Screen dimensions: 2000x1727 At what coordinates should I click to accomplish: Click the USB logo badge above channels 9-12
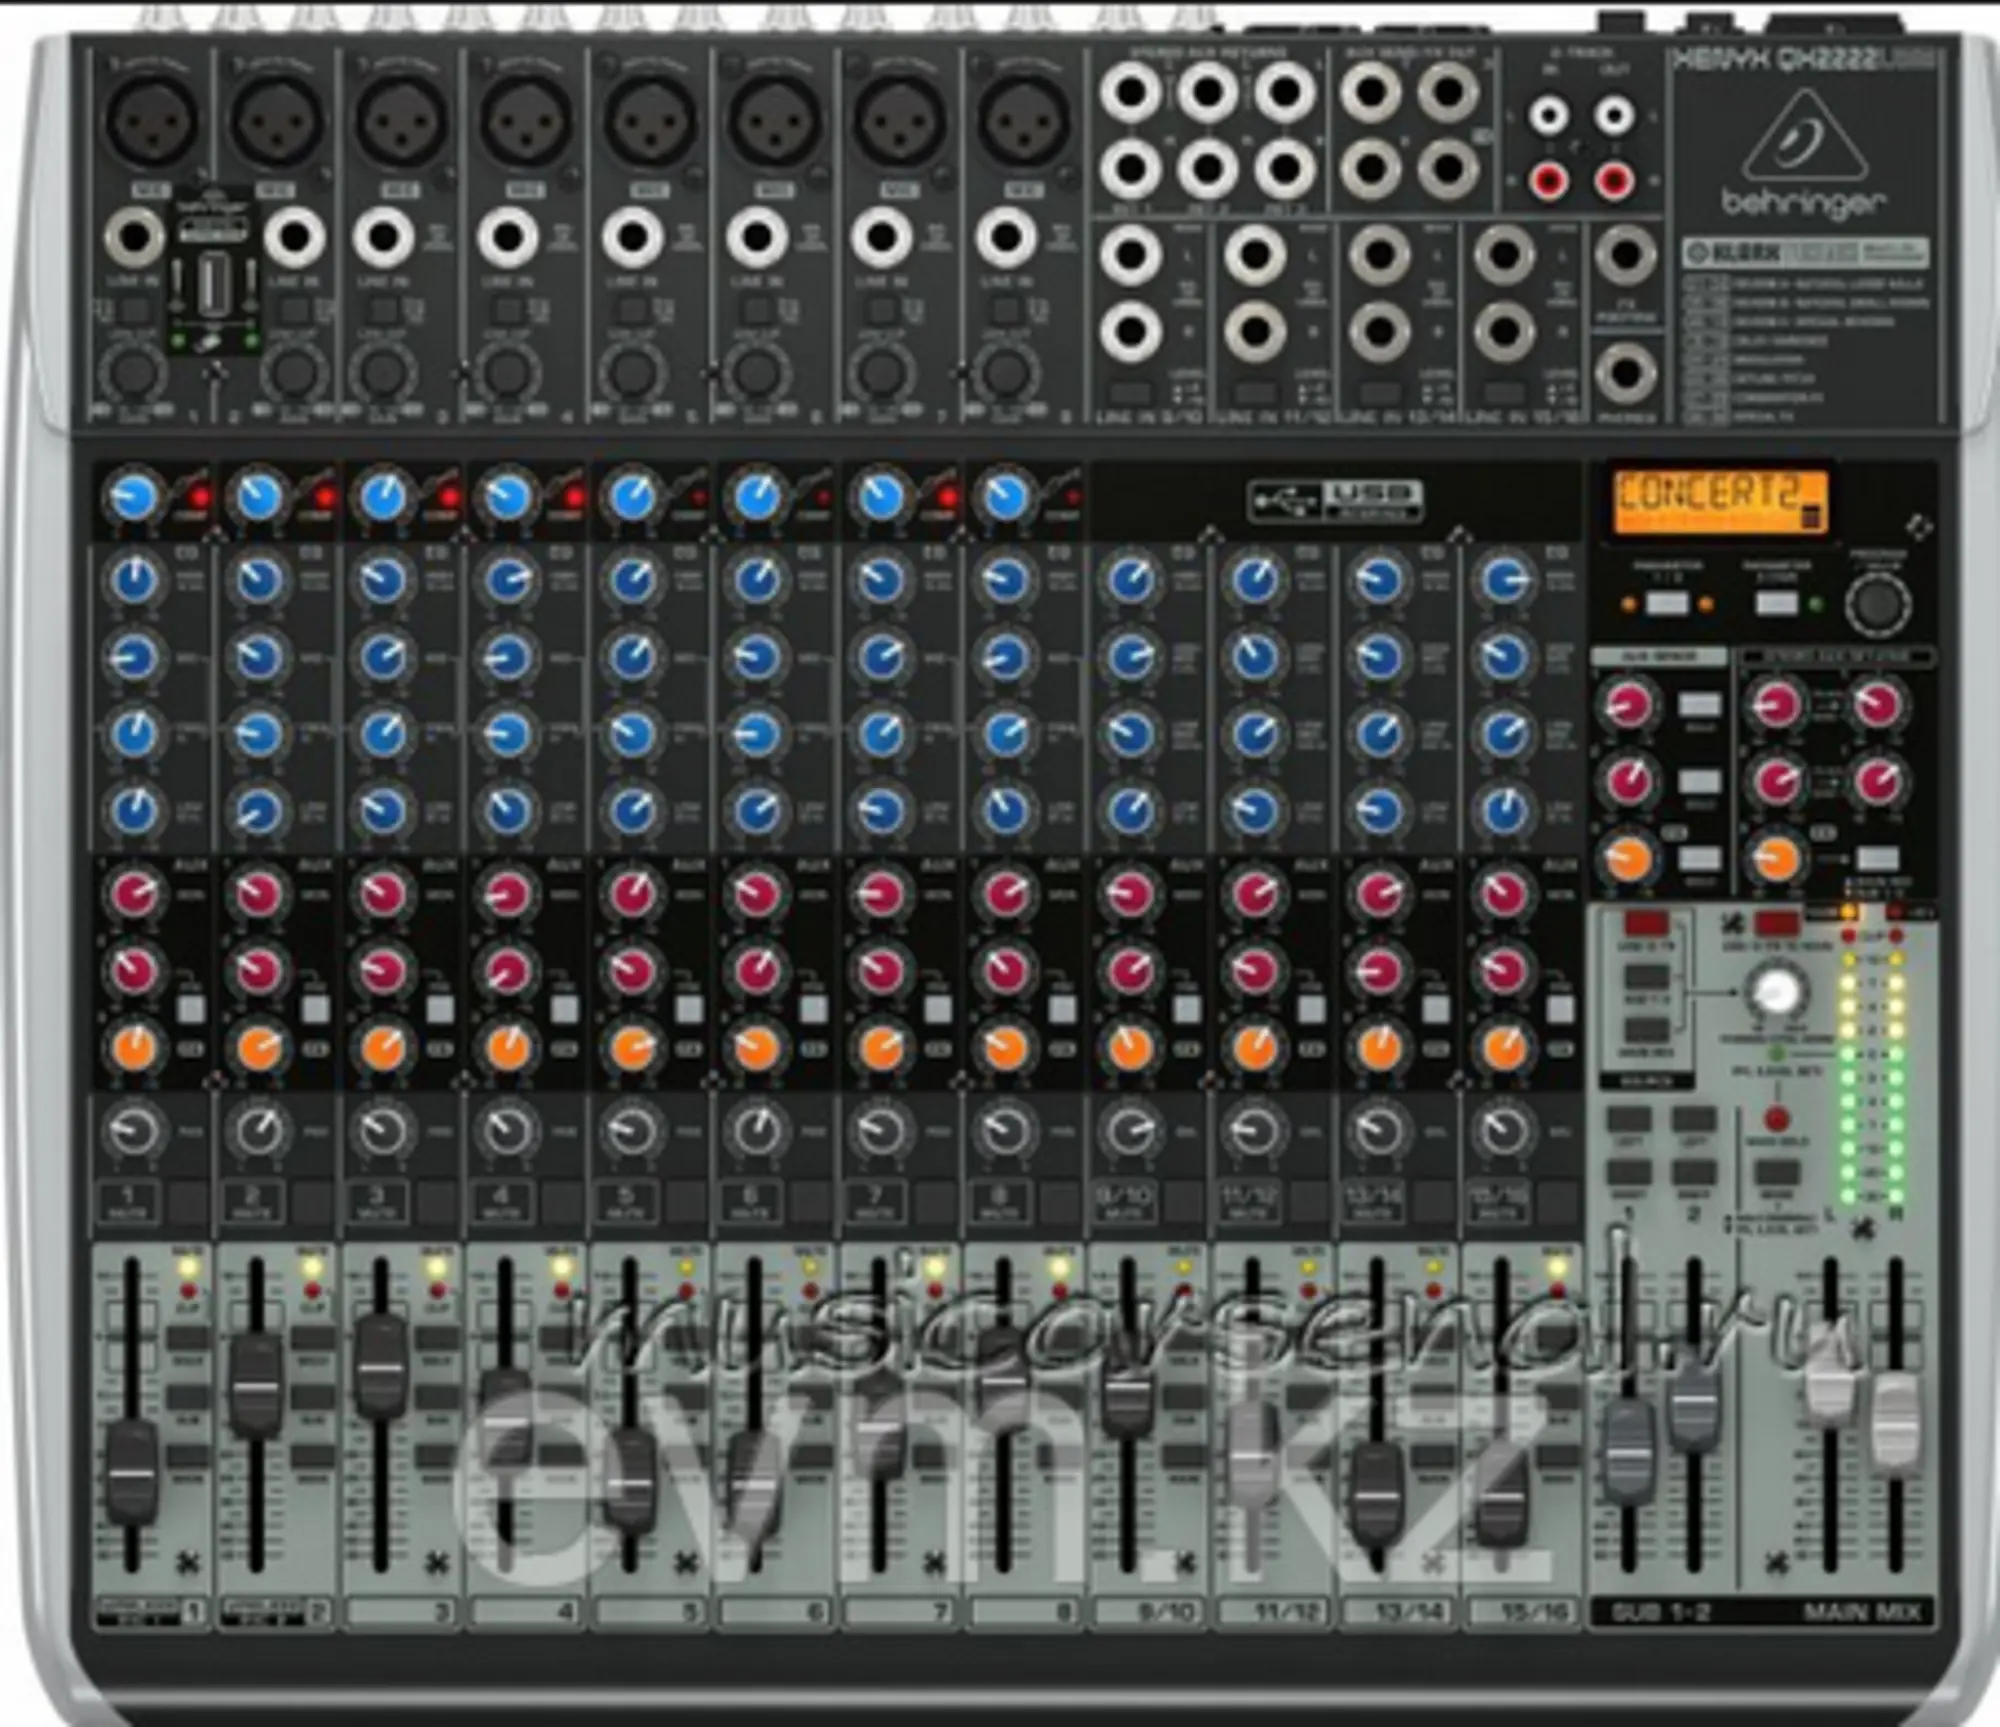coord(1334,500)
